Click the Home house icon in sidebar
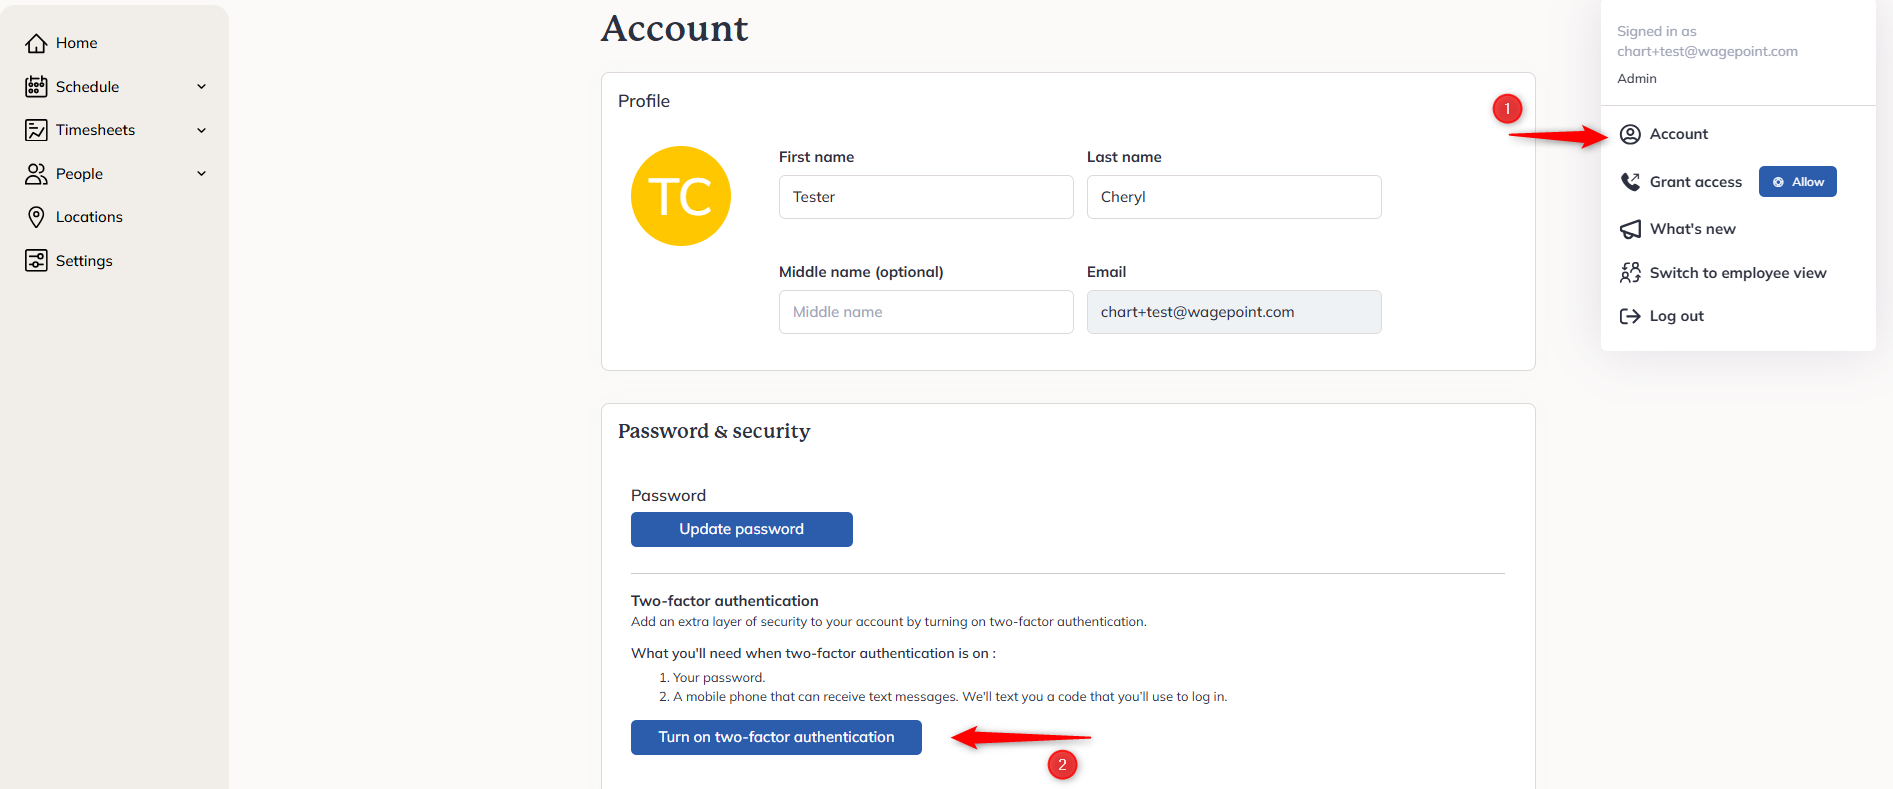This screenshot has height=789, width=1893. pyautogui.click(x=36, y=43)
